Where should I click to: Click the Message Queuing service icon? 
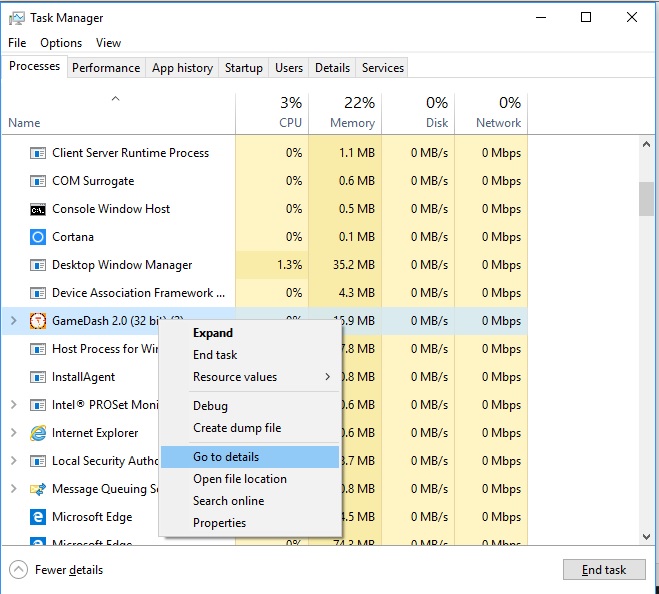click(38, 489)
